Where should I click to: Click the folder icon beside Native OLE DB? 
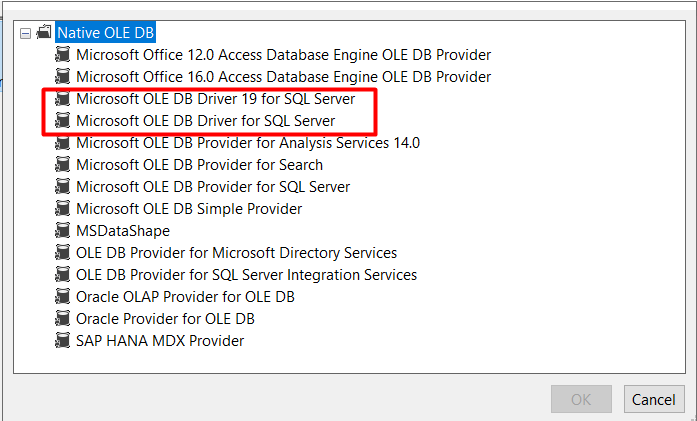click(x=44, y=33)
